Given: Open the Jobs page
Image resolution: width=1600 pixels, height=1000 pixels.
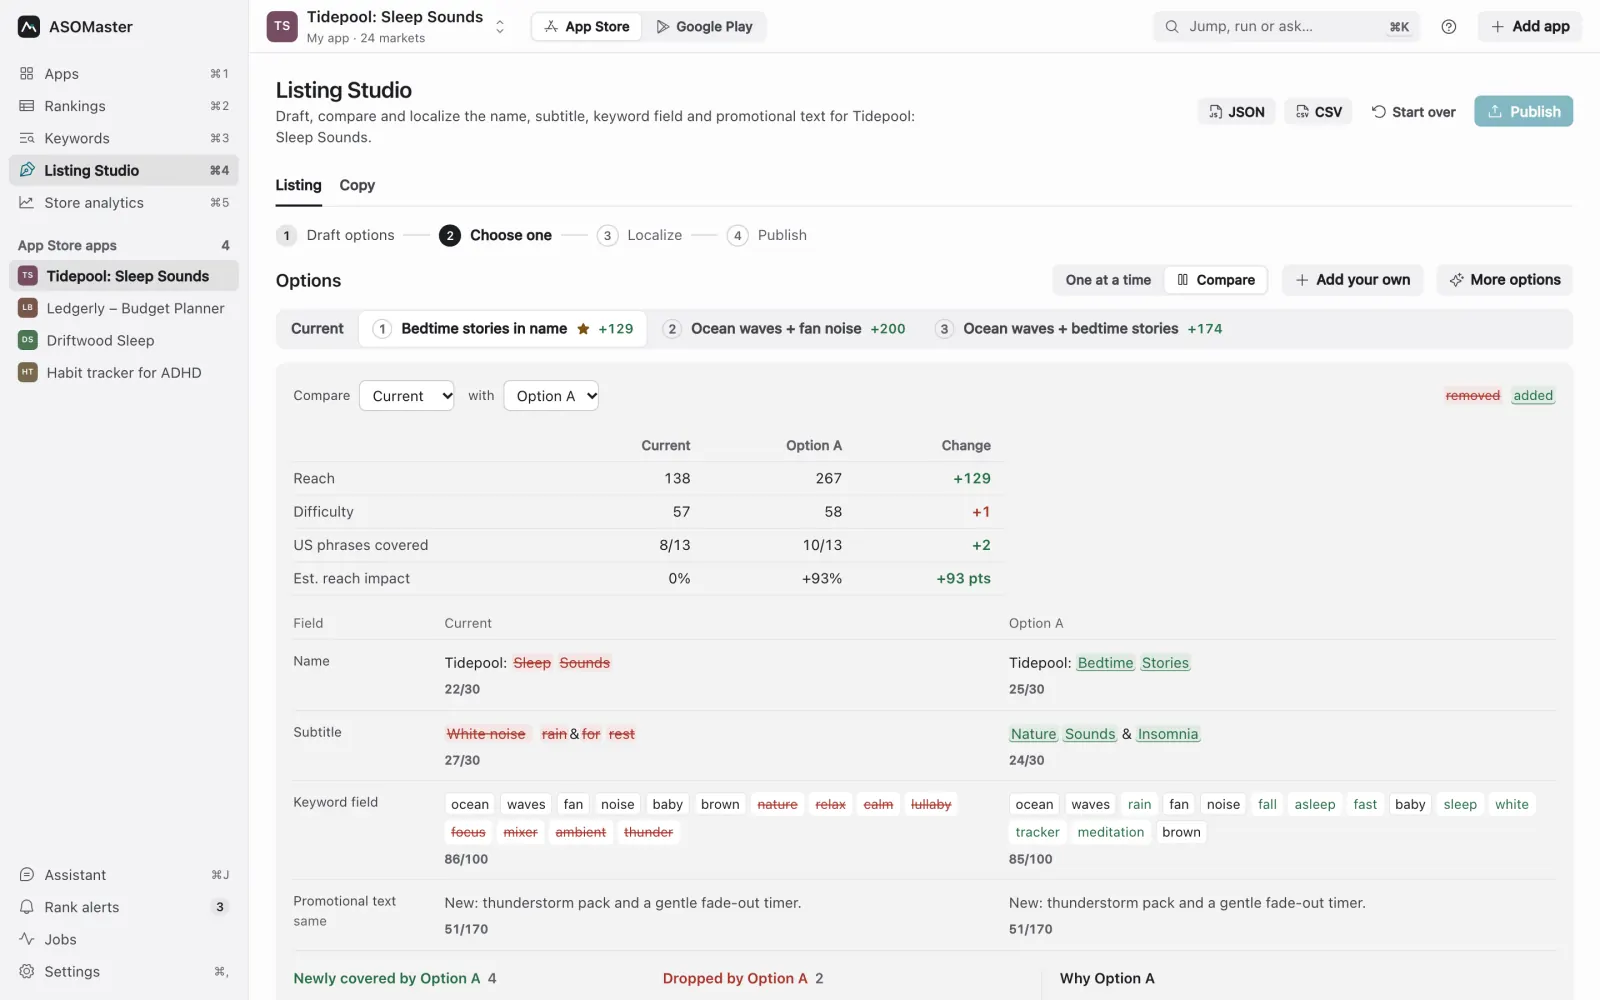Looking at the screenshot, I should coord(124,939).
